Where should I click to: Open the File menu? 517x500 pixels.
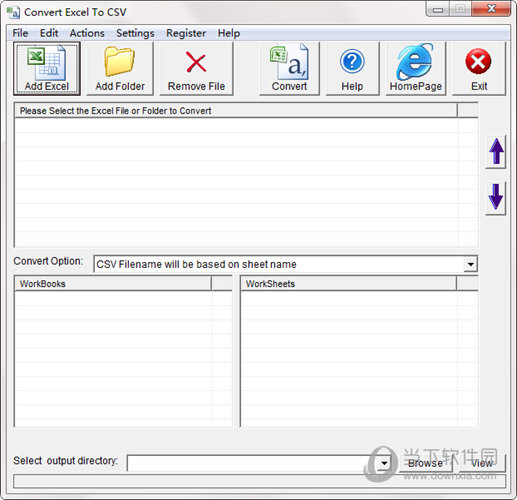pyautogui.click(x=20, y=33)
